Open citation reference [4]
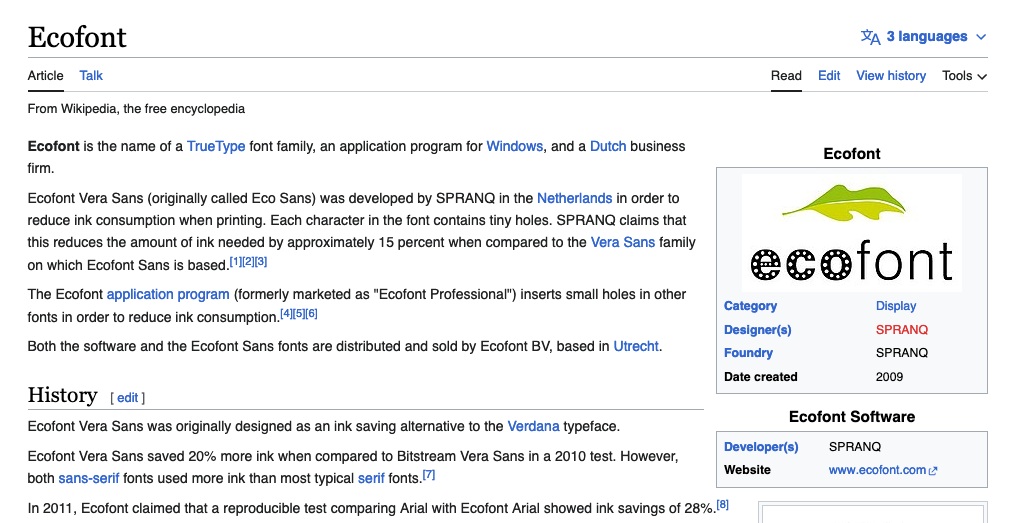Viewport: 1020px width, 523px height. pos(286,314)
